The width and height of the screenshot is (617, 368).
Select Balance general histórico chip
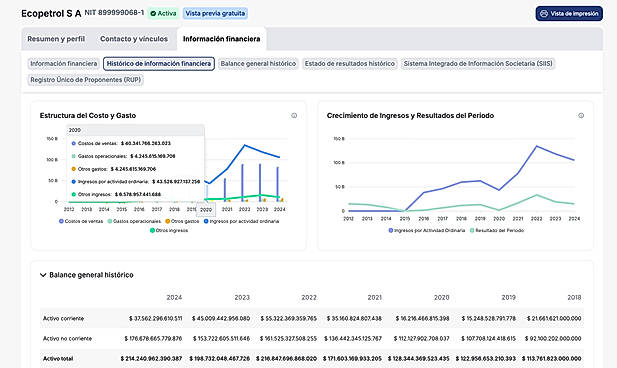click(258, 64)
